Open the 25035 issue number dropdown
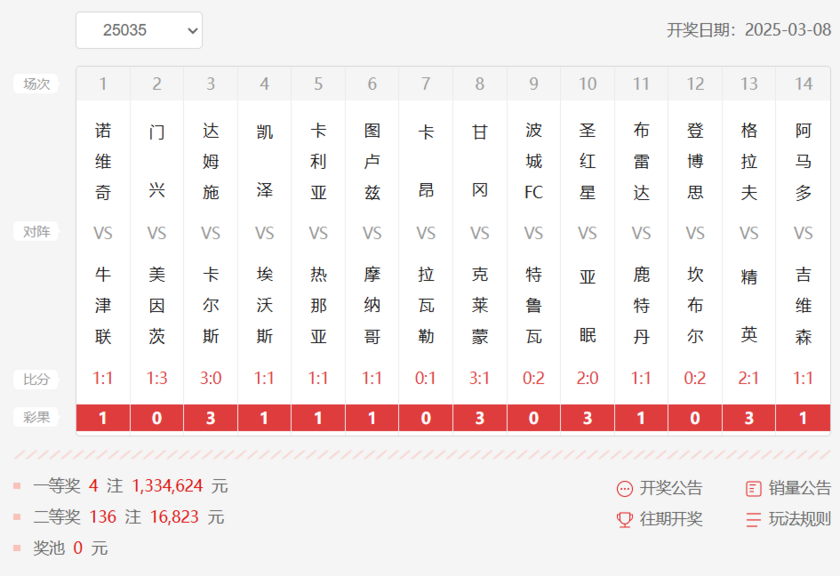 point(139,30)
